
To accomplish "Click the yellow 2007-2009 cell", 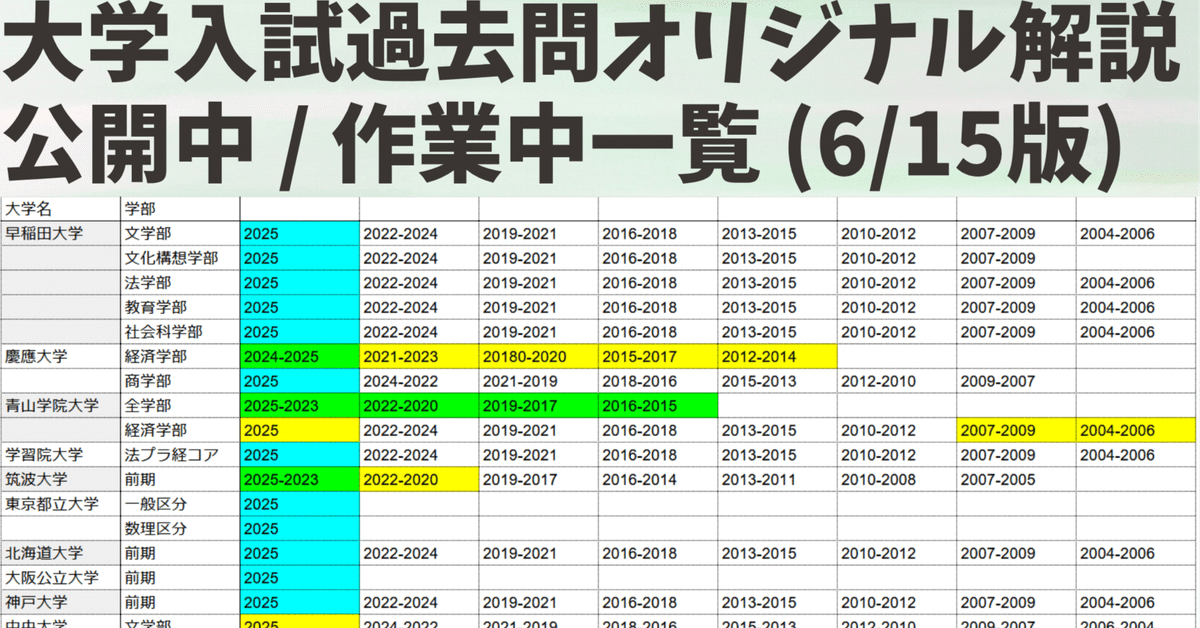I will 1016,430.
